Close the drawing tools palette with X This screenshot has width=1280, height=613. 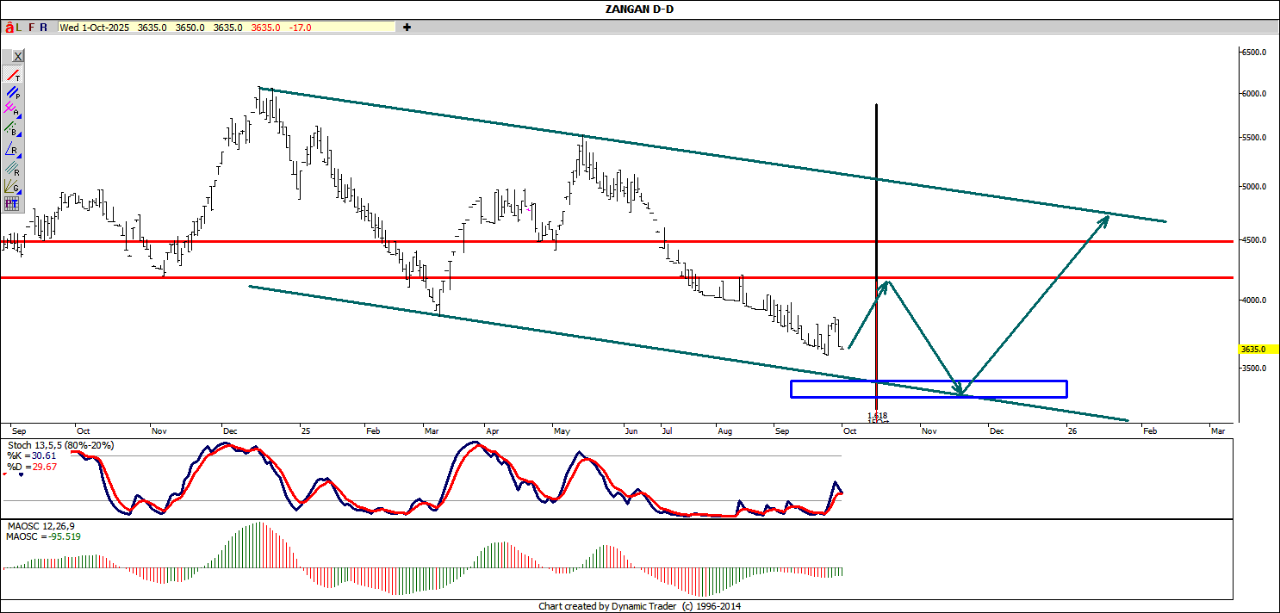pyautogui.click(x=17, y=57)
